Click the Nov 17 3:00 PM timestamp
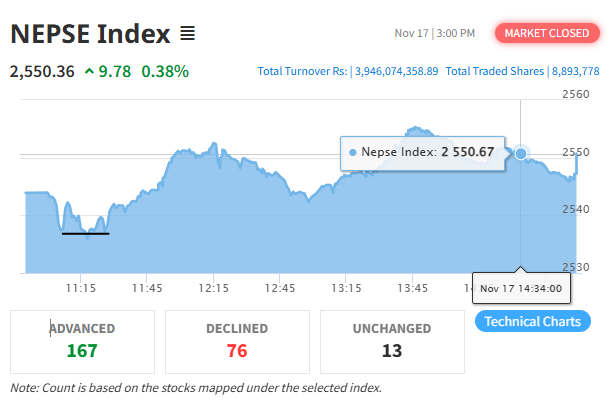 [x=434, y=33]
